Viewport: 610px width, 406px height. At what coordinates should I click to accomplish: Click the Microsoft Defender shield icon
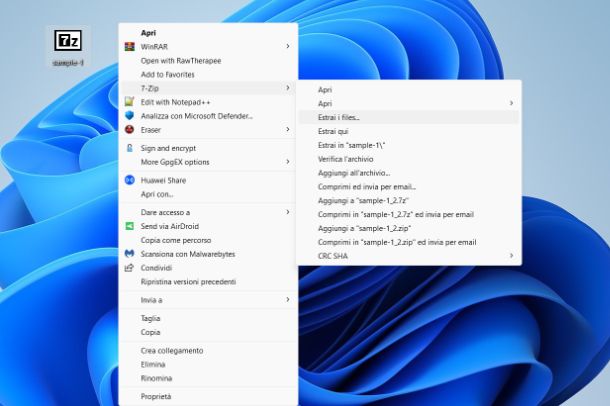(x=130, y=116)
